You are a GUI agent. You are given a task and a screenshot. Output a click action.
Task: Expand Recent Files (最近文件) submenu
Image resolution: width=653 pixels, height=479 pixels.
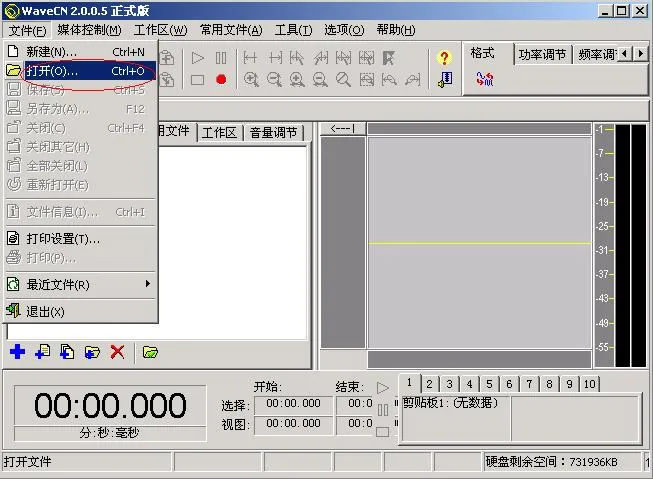[81, 285]
